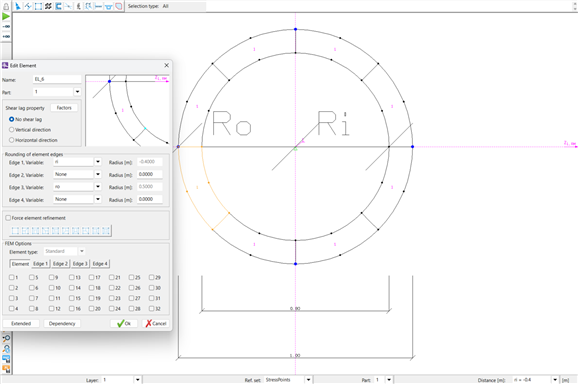Open Edge 3 Variable dropdown

tap(98, 187)
